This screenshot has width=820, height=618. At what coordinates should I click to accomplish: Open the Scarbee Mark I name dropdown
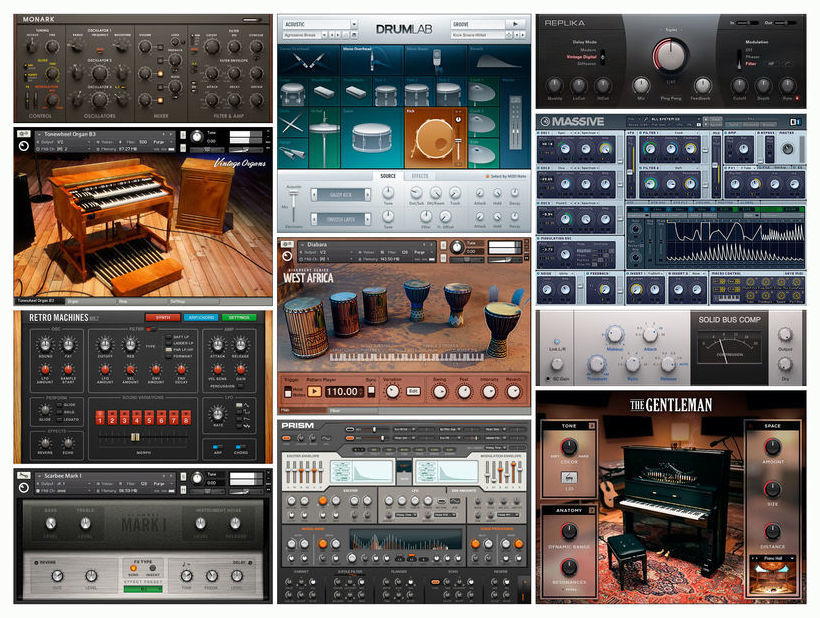click(105, 476)
